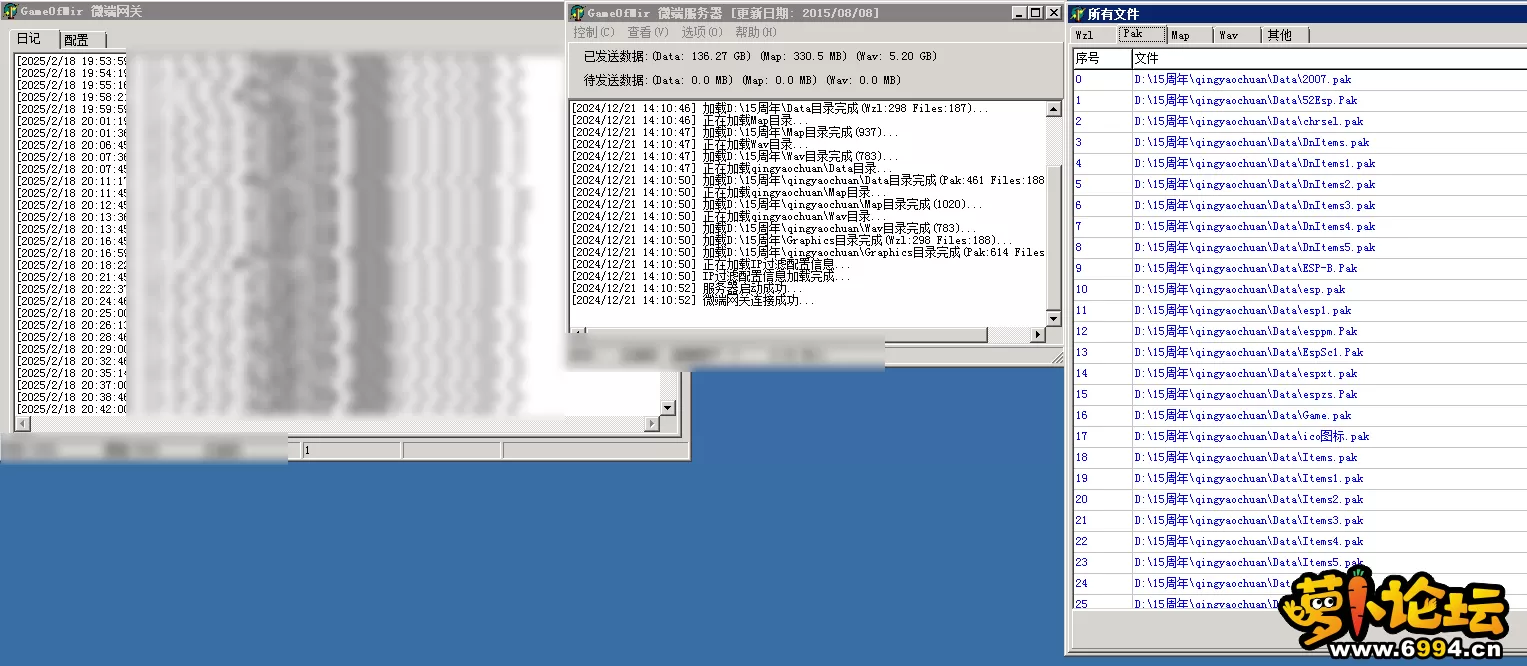The width and height of the screenshot is (1527, 666).
Task: Click the 微端网关 window title icon
Action: [10, 12]
